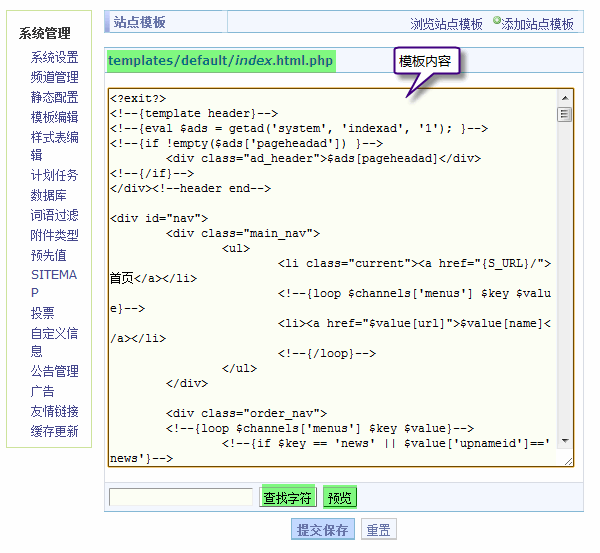The height and width of the screenshot is (553, 600).
Task: Click 提交保存 to save the template
Action: click(x=322, y=530)
